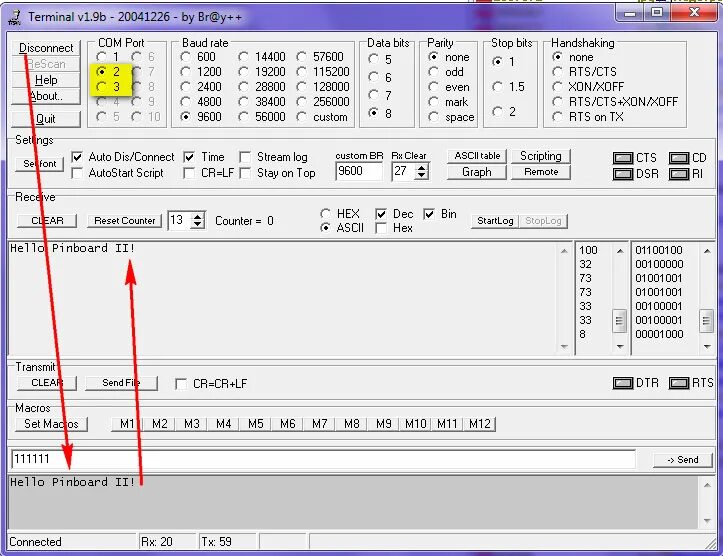Click the custom BR input field
The height and width of the screenshot is (556, 723).
(359, 172)
